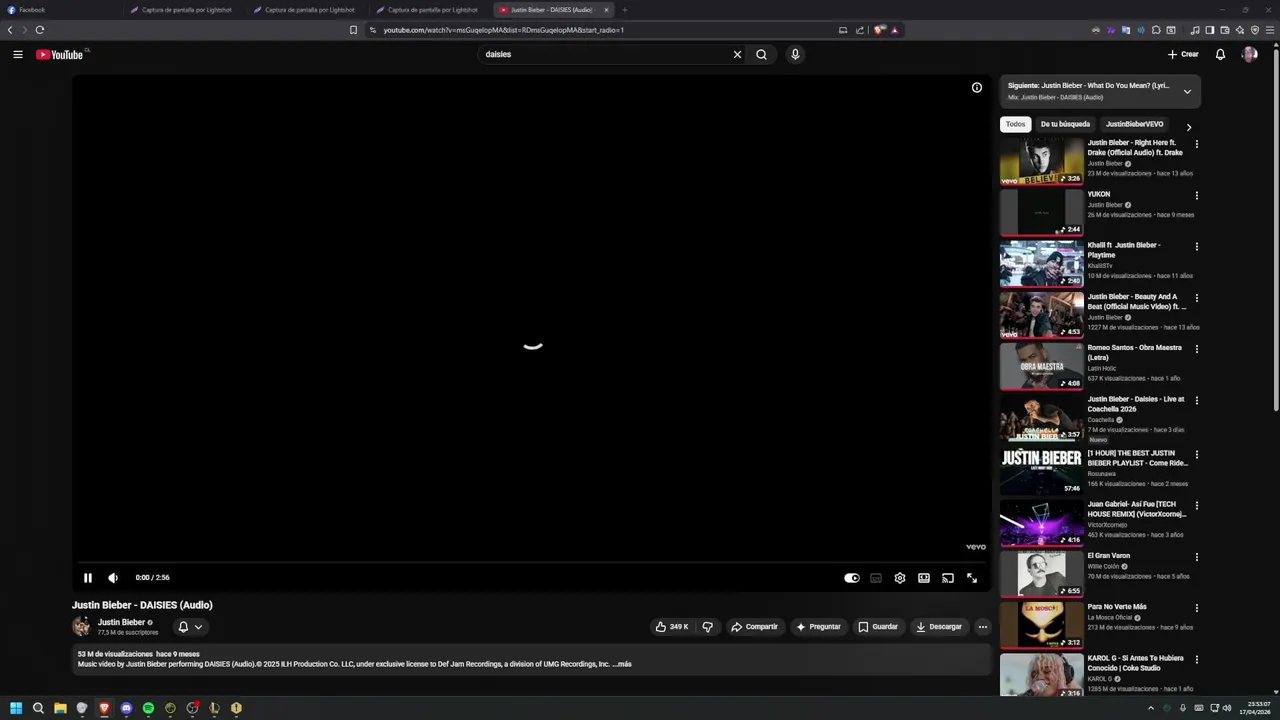Viewport: 1280px width, 720px height.
Task: Open options for Obra Maestra video
Action: pos(1196,349)
